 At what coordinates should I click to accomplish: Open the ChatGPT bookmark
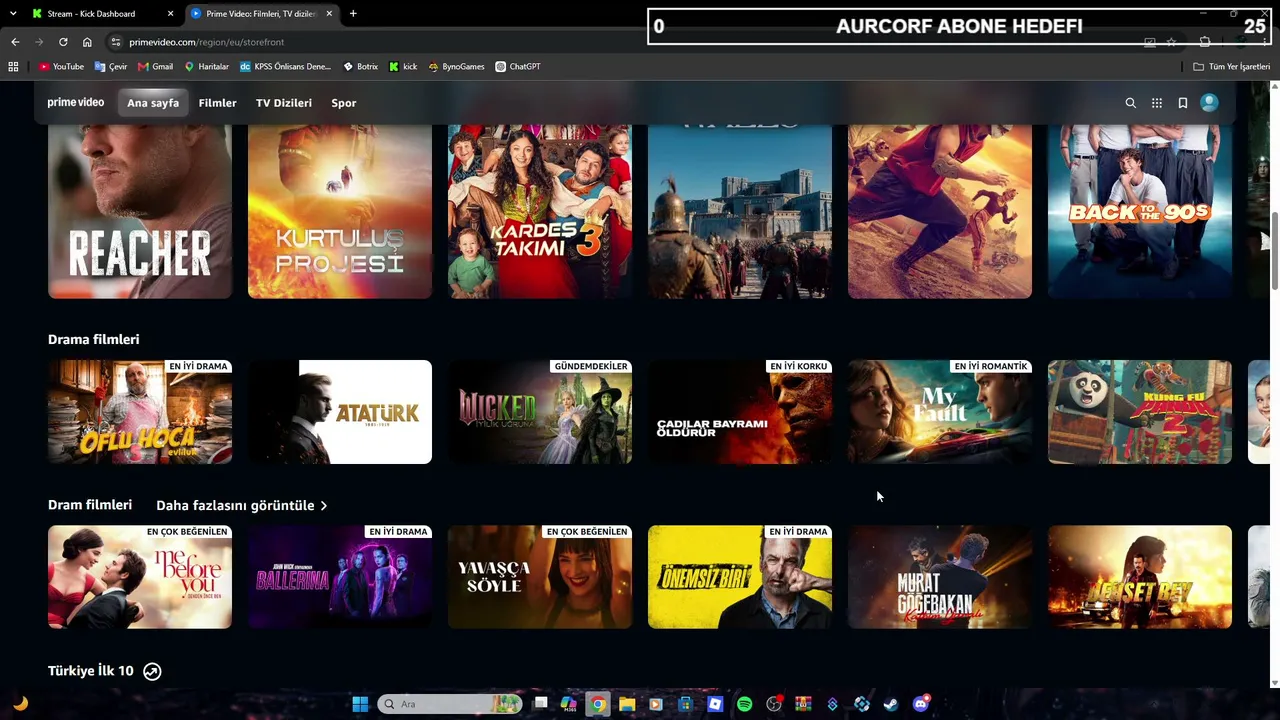[x=518, y=67]
